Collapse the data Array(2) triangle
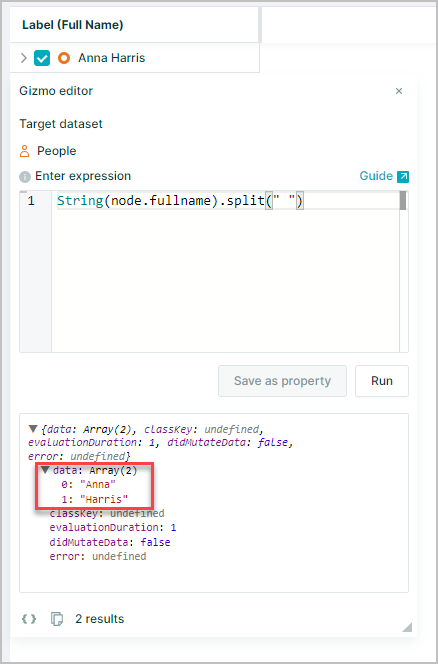This screenshot has height=664, width=438. 45,470
